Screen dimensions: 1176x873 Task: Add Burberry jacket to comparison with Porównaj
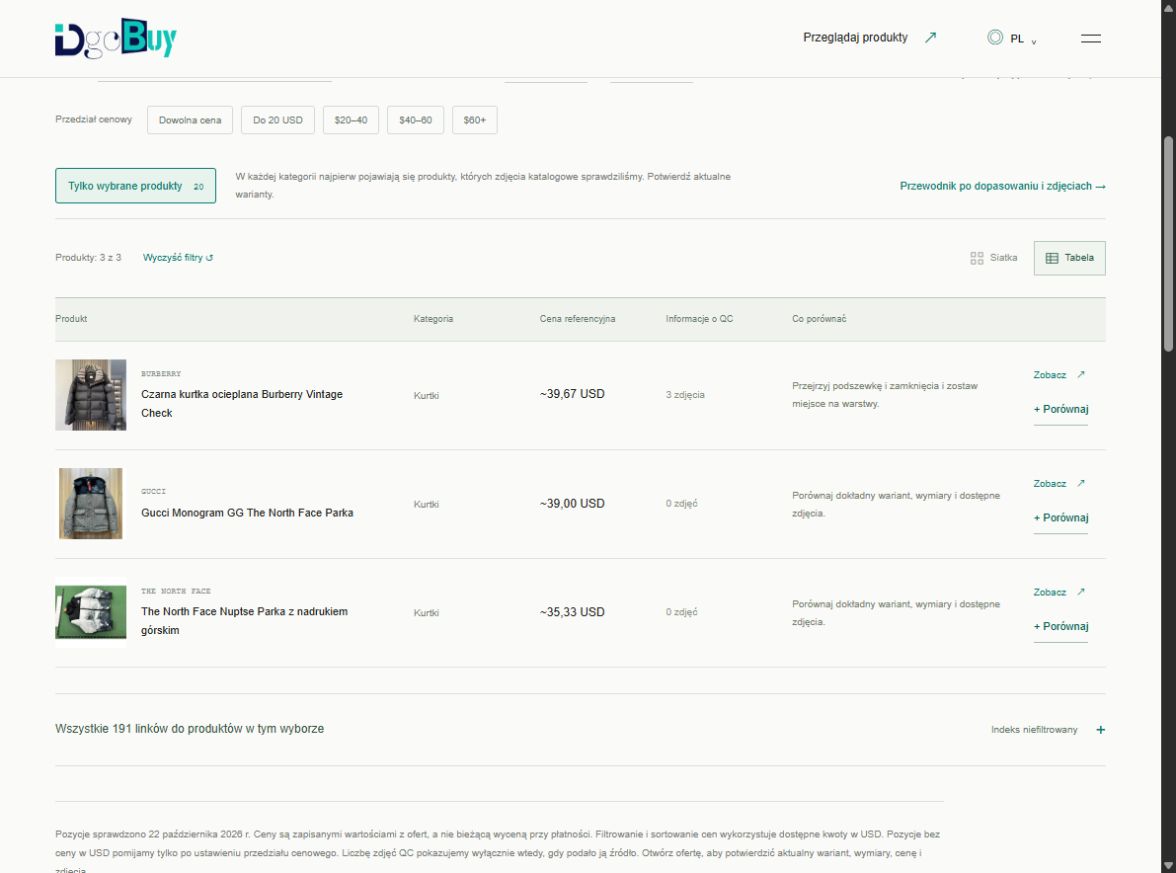click(1060, 410)
